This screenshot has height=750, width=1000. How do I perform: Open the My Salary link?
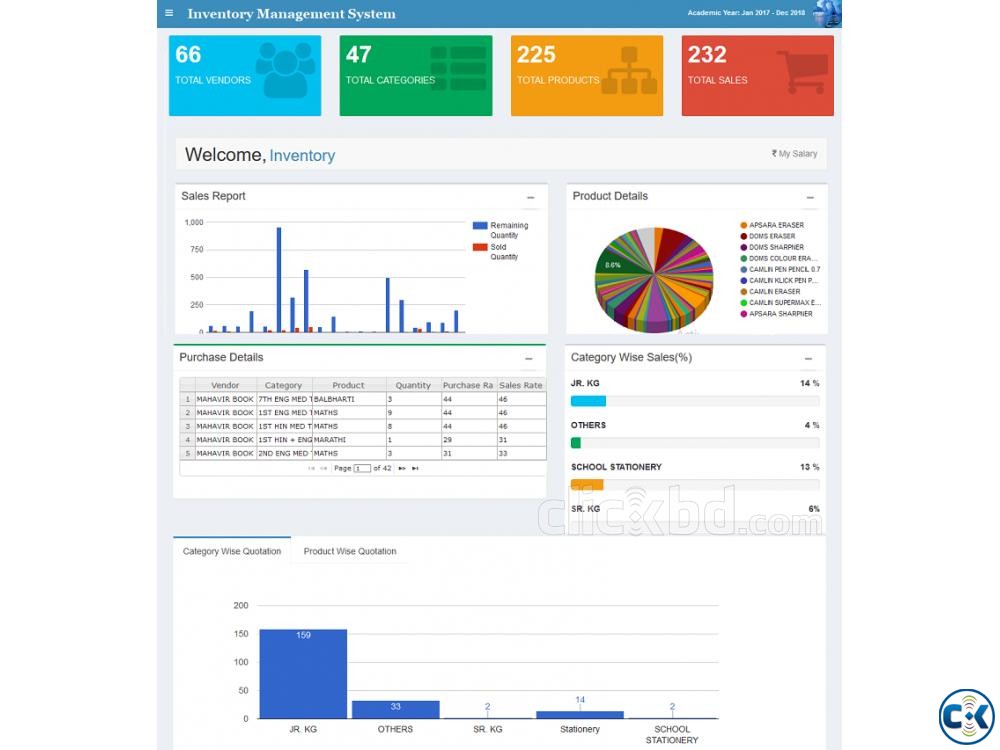(794, 154)
